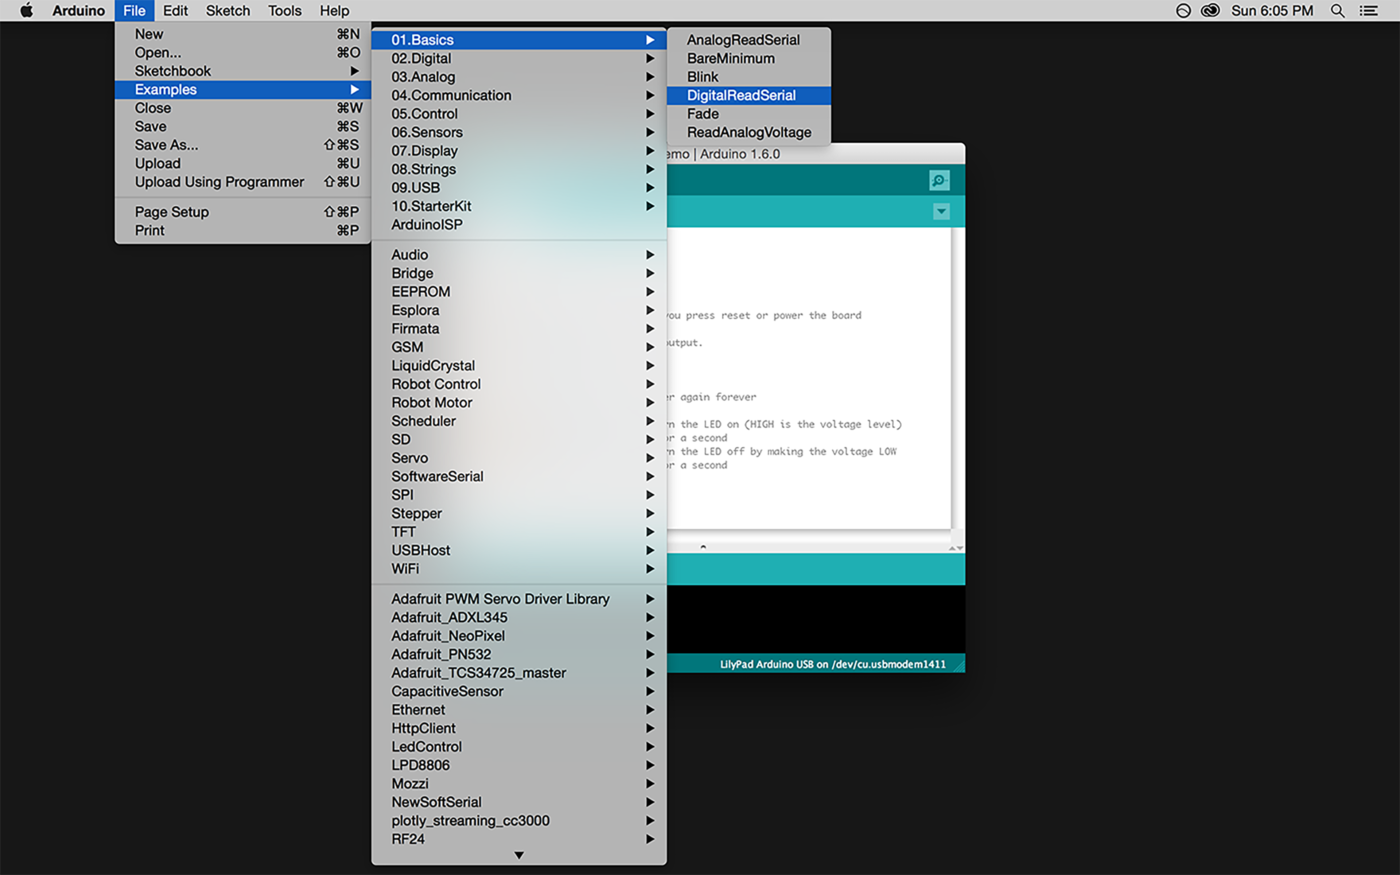The height and width of the screenshot is (875, 1400).
Task: Choose Save from the File menu
Action: [243, 126]
